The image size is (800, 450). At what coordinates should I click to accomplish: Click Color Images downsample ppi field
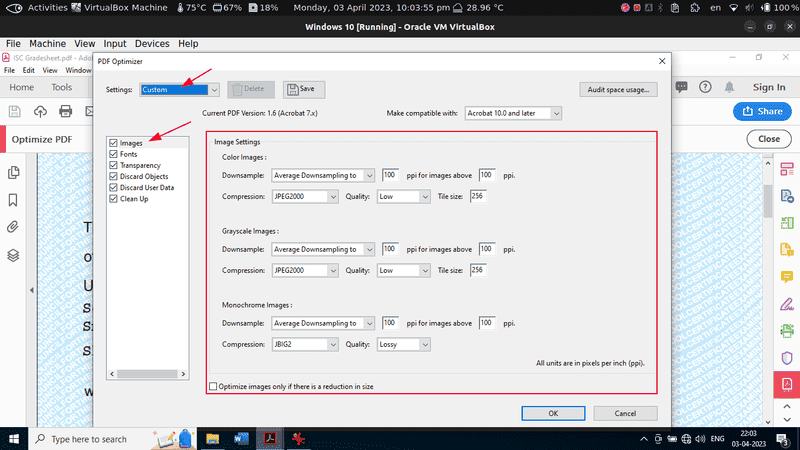pos(390,175)
